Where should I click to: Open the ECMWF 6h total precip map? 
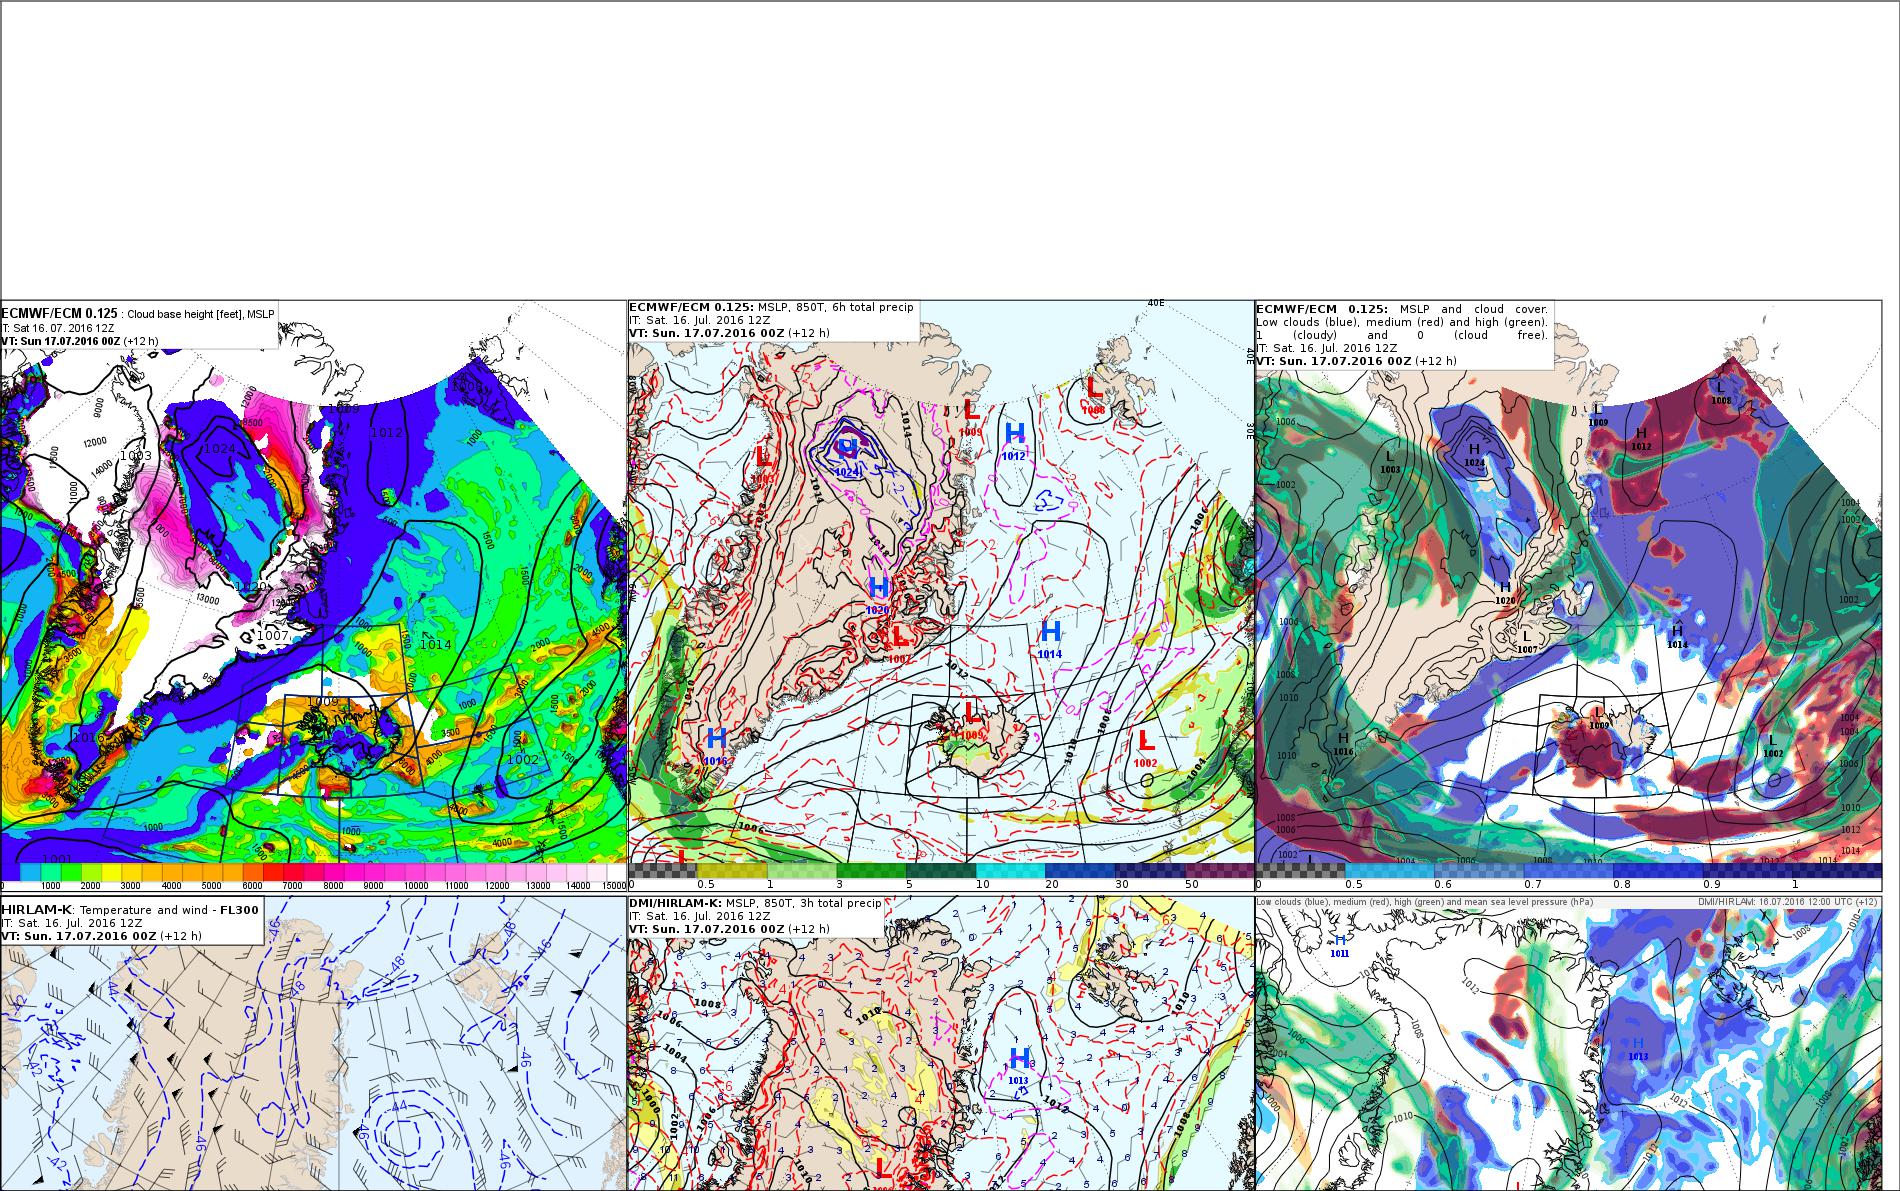(x=941, y=595)
